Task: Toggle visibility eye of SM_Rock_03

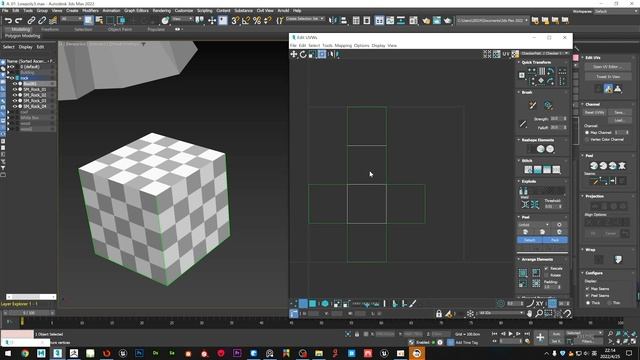Action: click(15, 101)
